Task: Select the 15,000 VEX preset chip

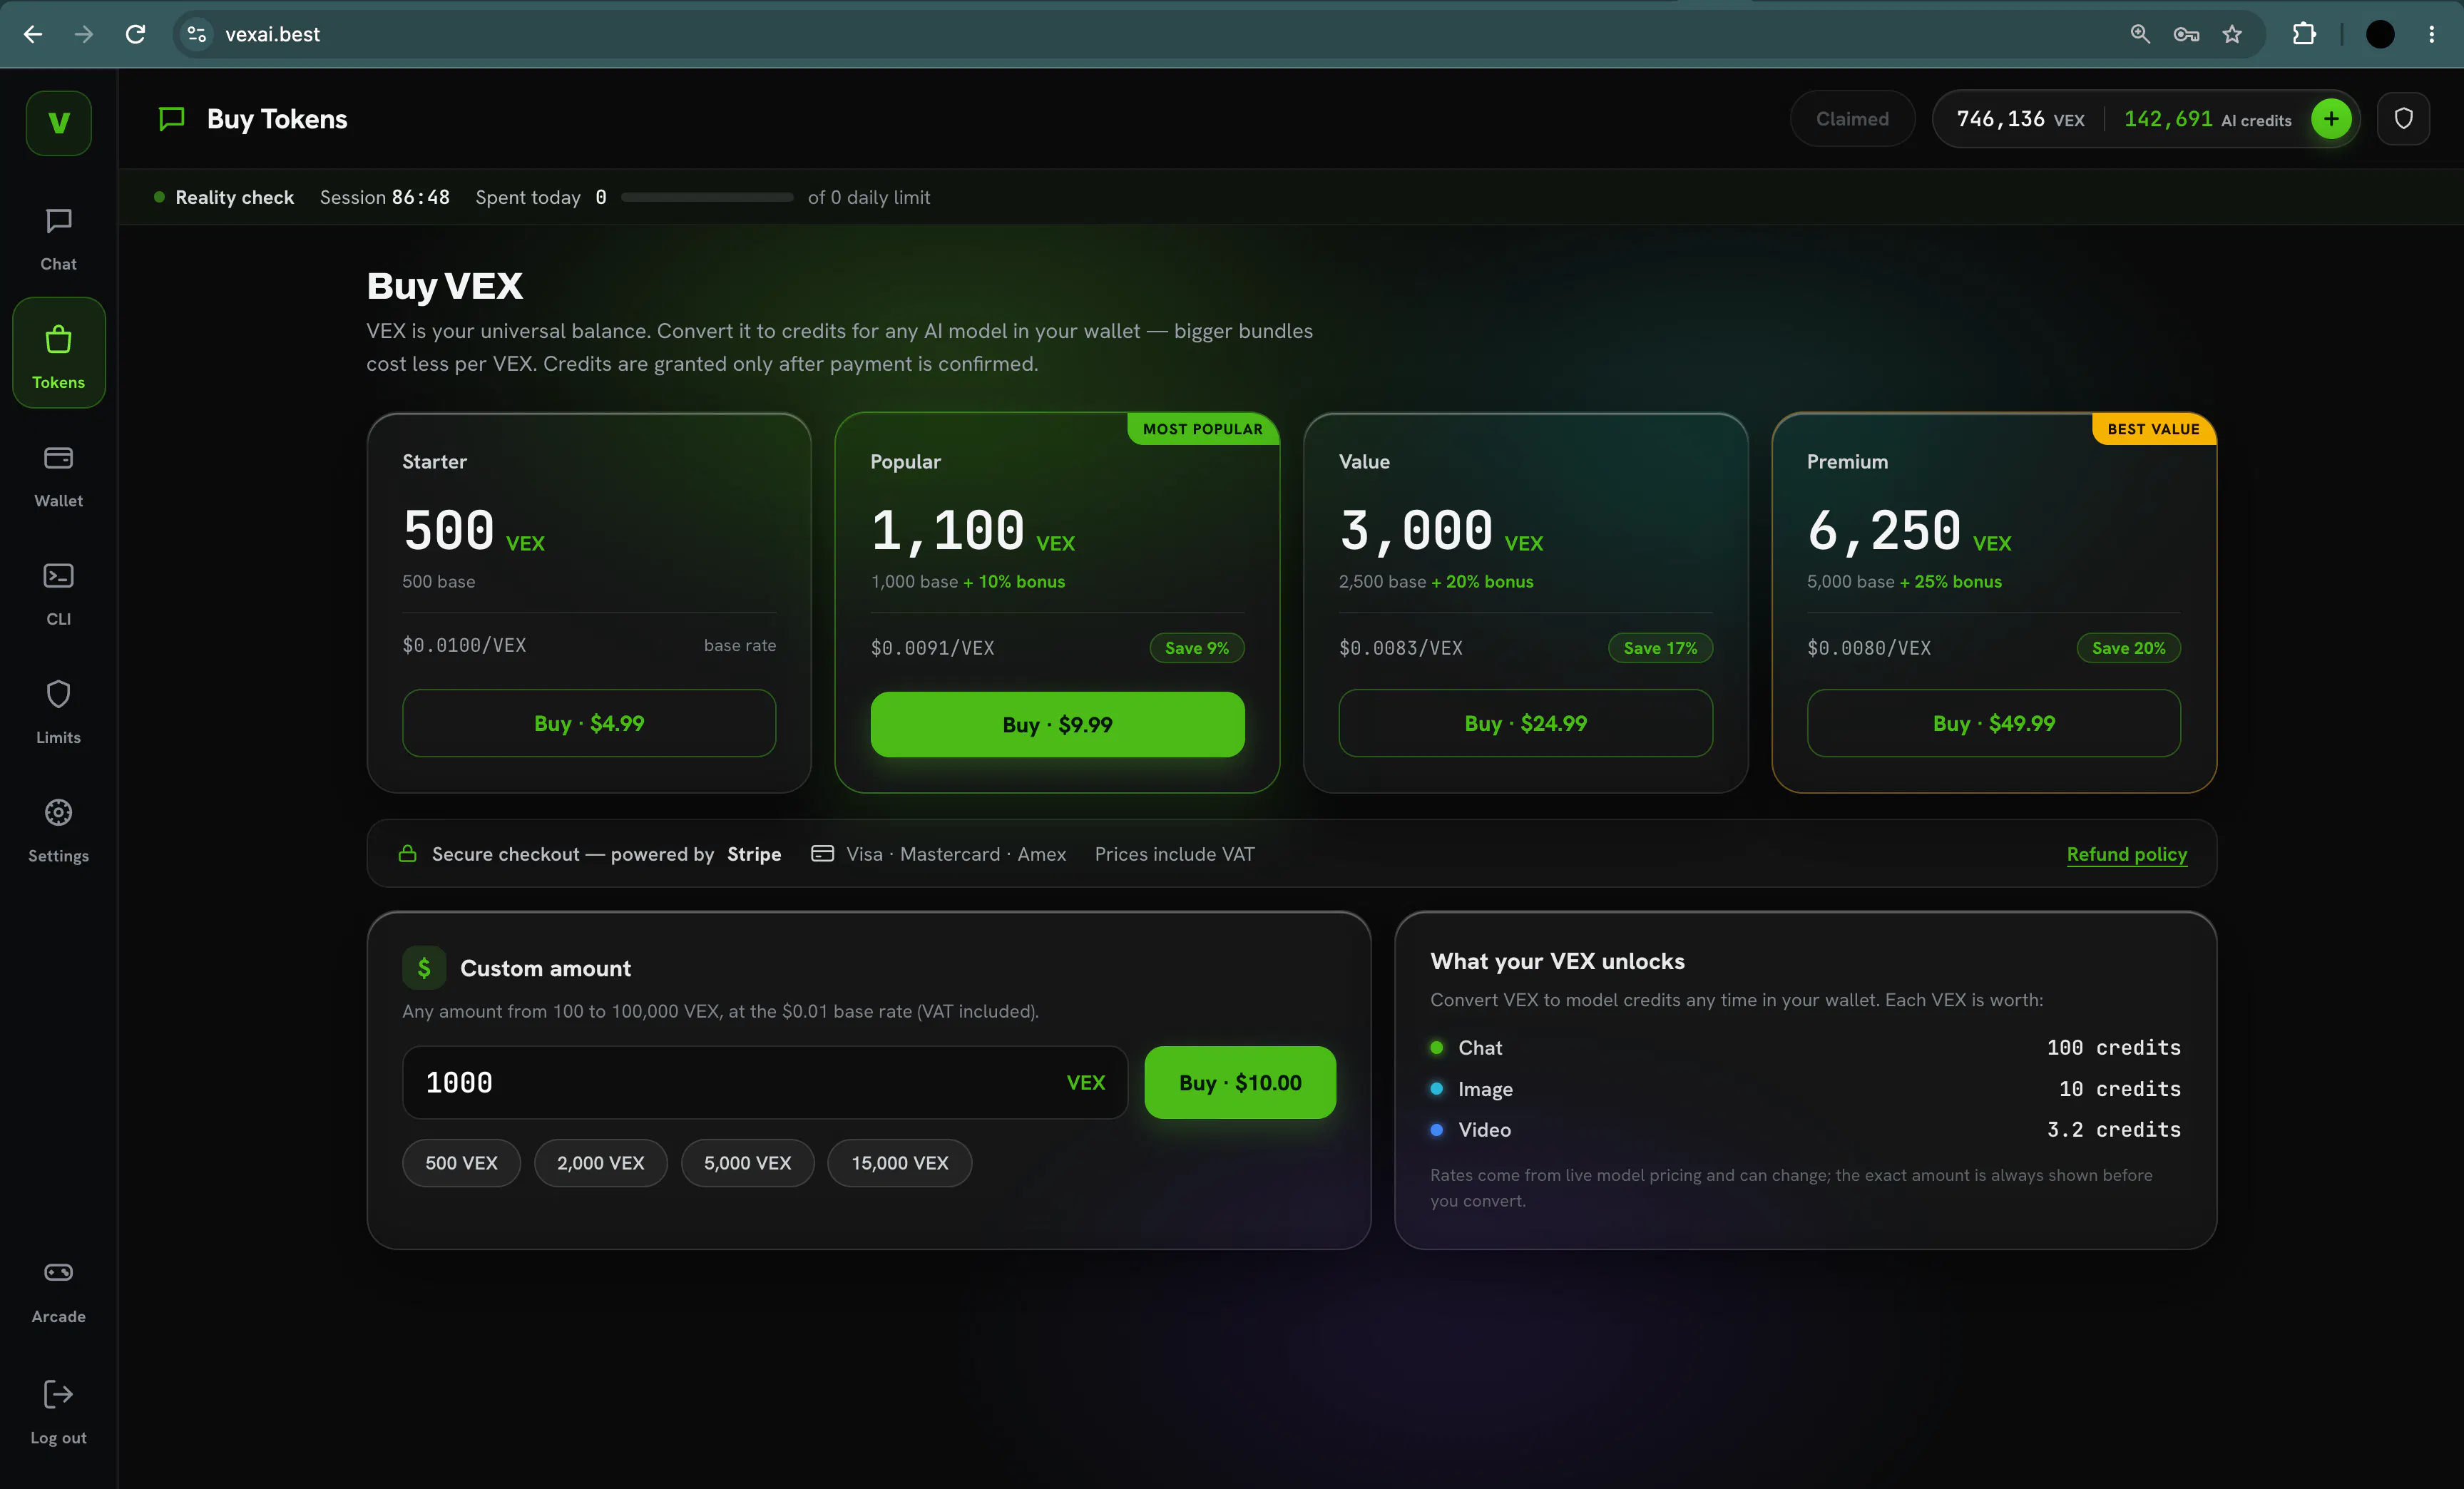Action: coord(900,1163)
